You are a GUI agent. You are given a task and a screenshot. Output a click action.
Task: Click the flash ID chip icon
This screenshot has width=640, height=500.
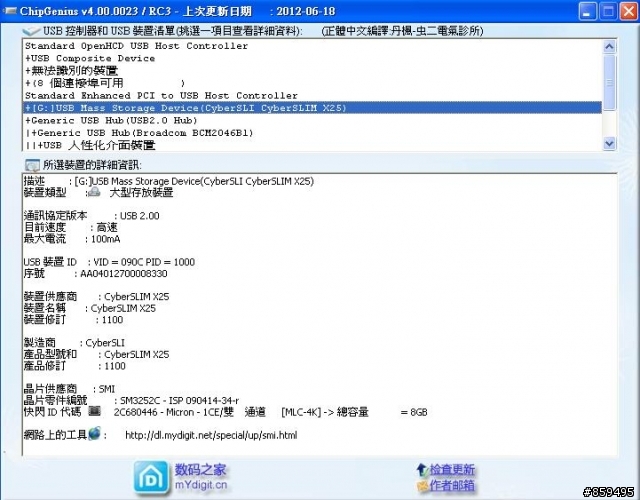(95, 411)
